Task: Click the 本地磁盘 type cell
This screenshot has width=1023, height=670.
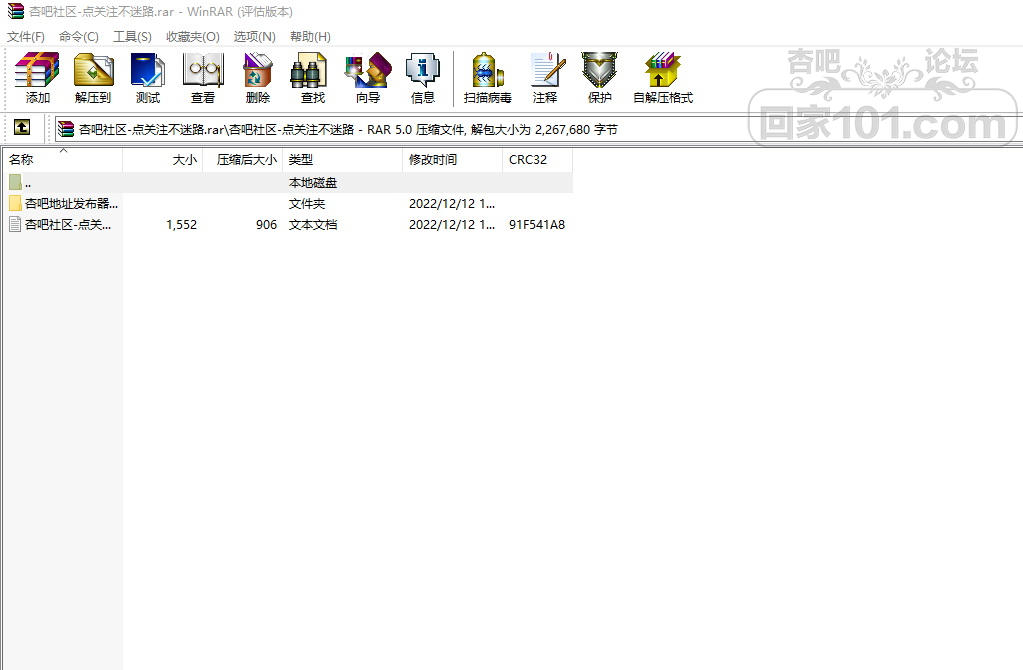Action: click(313, 183)
